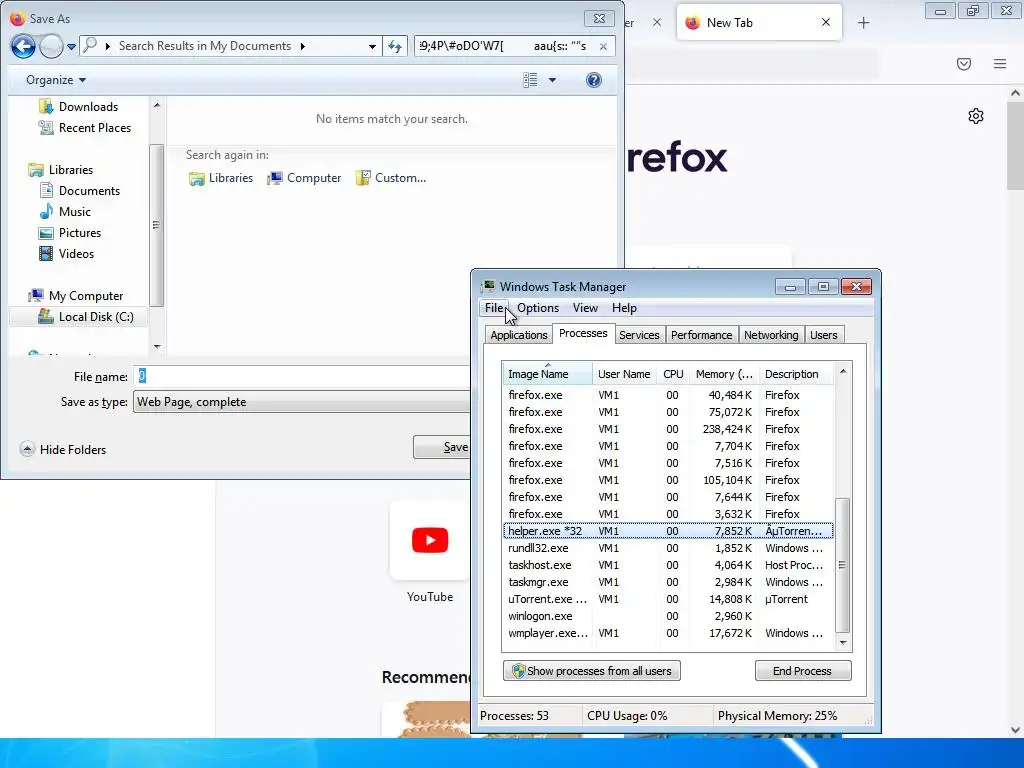Switch to the Applications tab
The width and height of the screenshot is (1024, 768).
click(519, 335)
